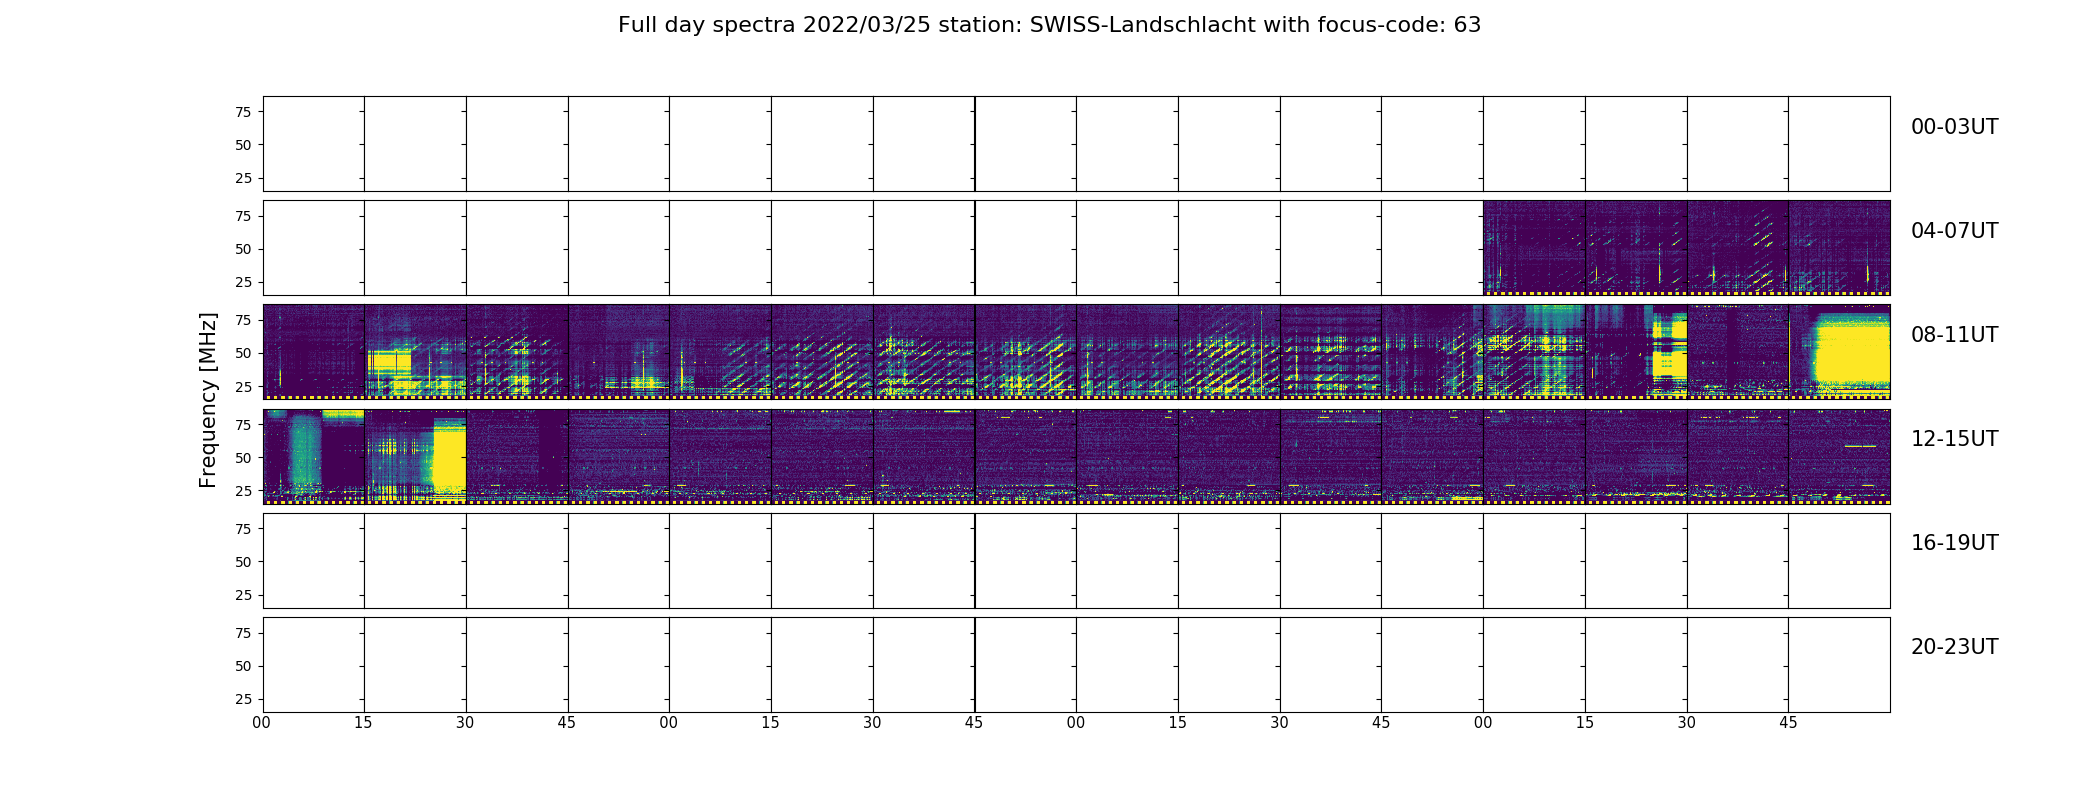Select the "12-15UT" row label
This screenshot has height=800, width=2100.
pos(1954,439)
